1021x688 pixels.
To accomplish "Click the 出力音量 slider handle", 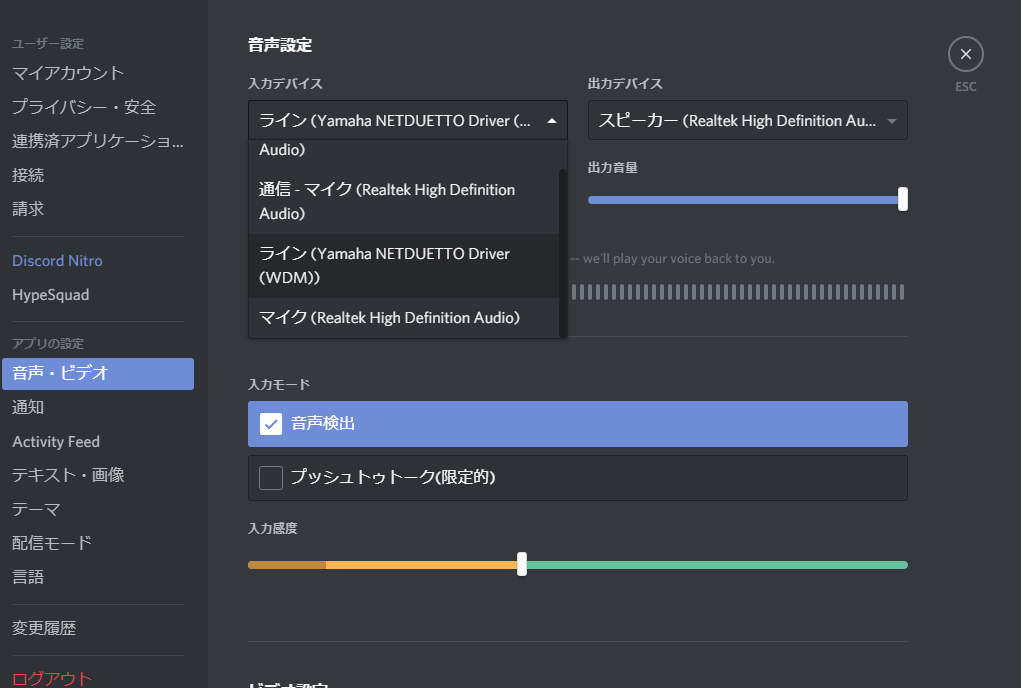I will coord(903,199).
